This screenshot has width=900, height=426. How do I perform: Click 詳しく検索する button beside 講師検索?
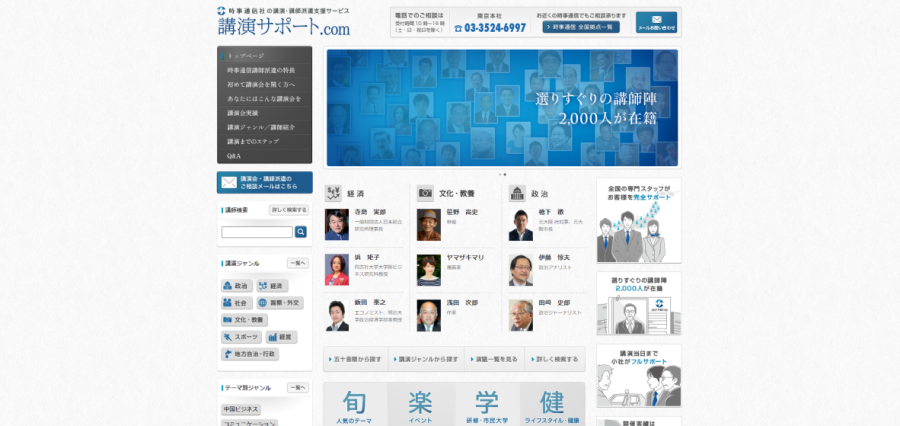289,210
